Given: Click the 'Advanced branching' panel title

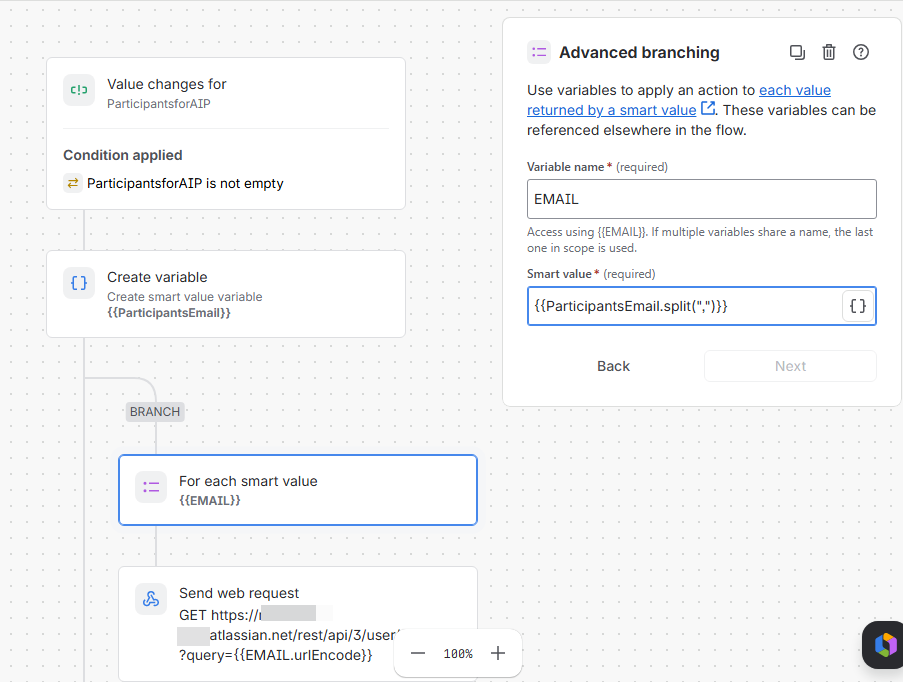Looking at the screenshot, I should pos(639,52).
